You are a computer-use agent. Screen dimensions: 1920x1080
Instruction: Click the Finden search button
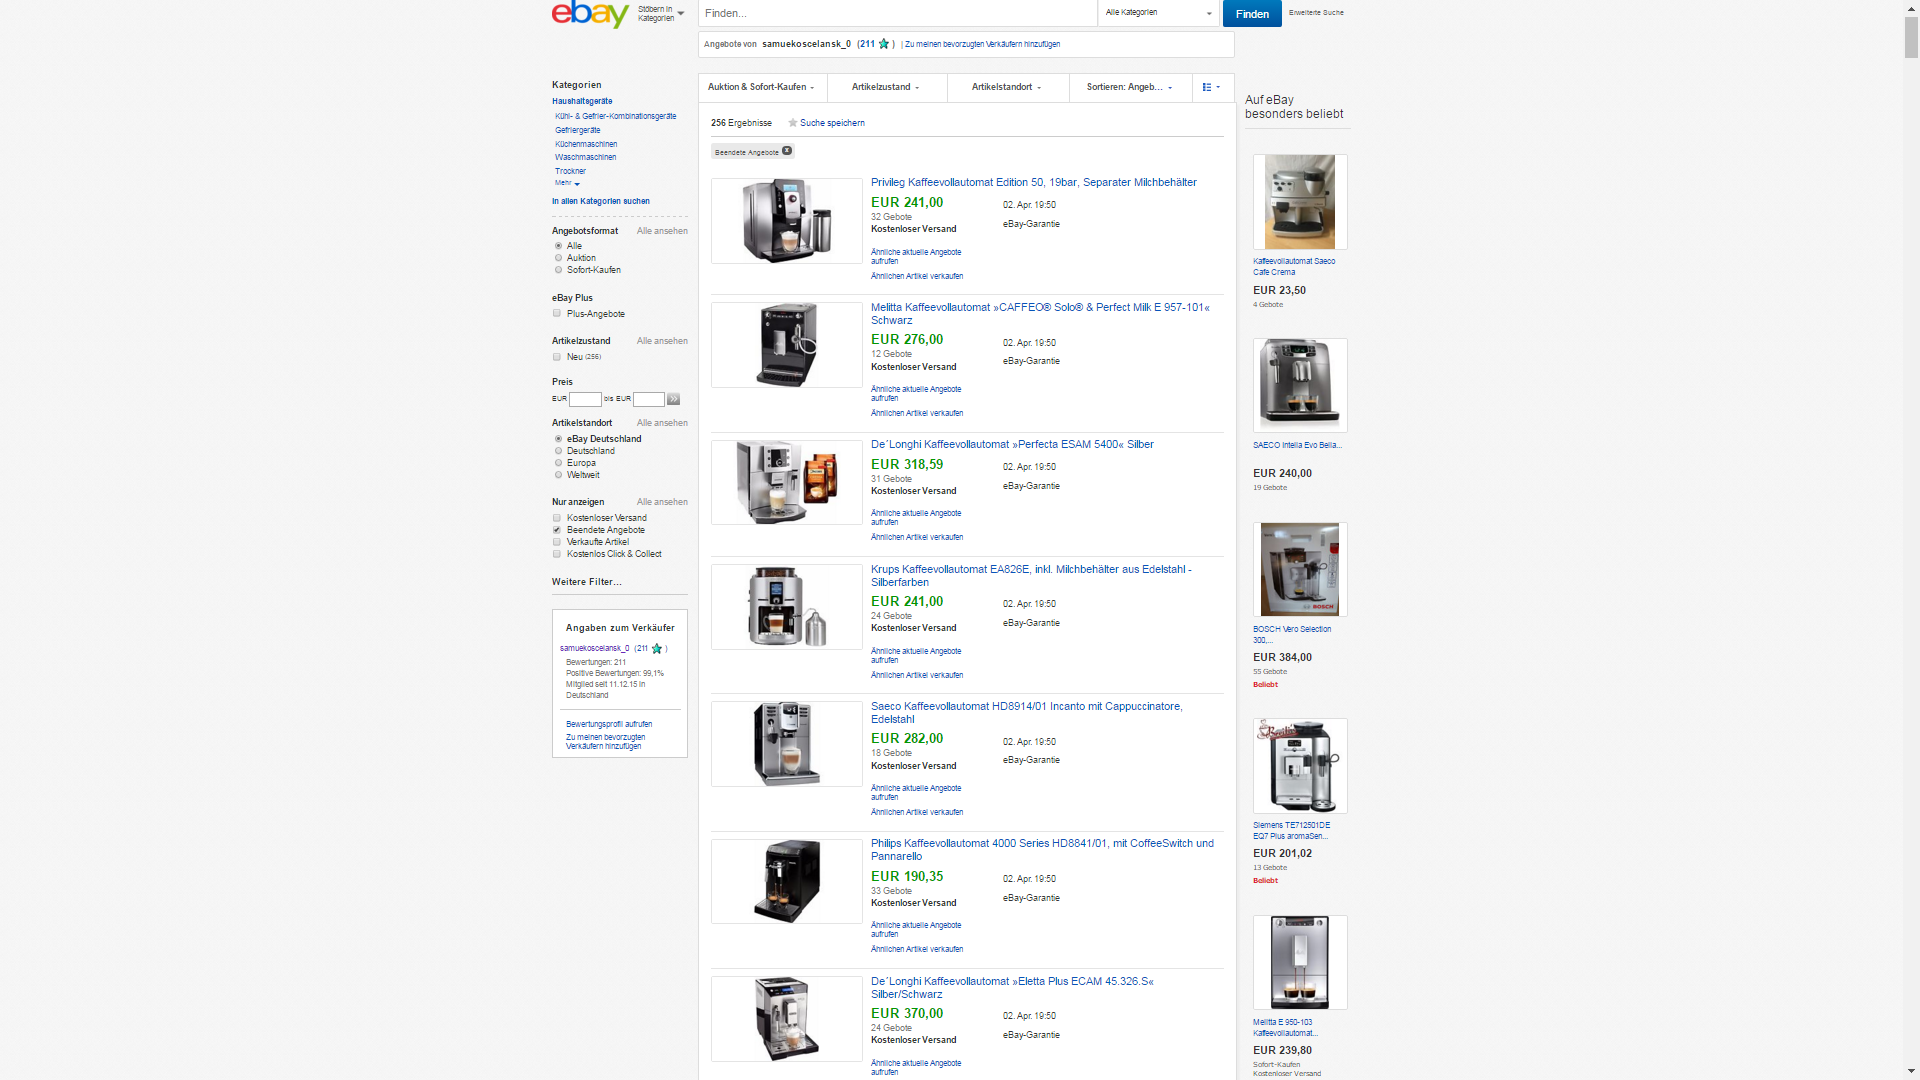point(1252,14)
